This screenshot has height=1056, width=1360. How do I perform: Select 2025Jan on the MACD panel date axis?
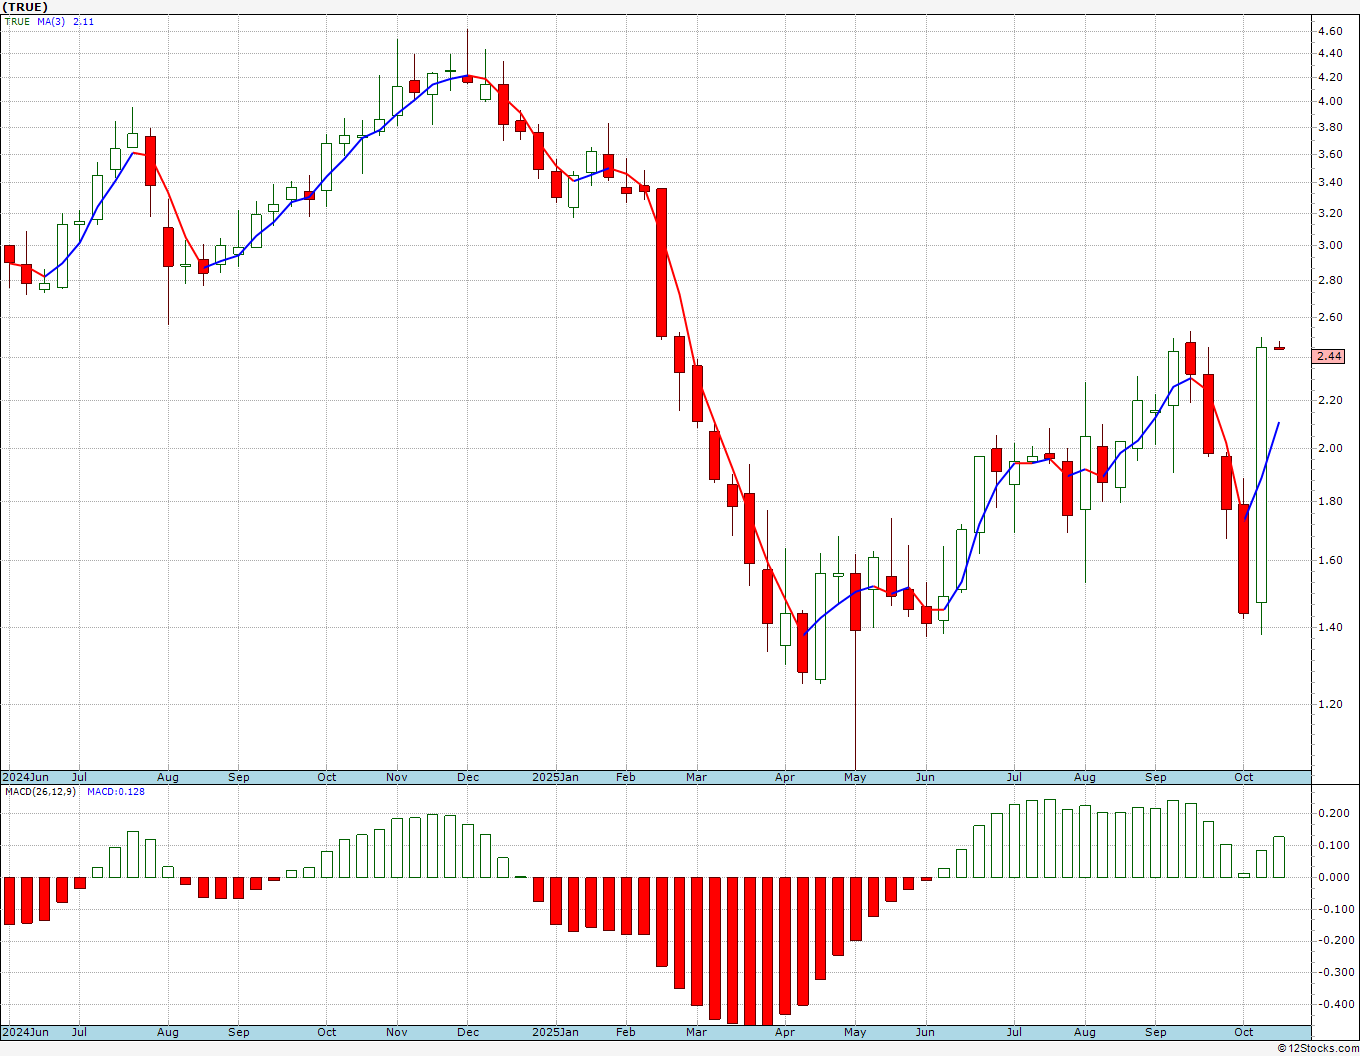[x=555, y=1032]
